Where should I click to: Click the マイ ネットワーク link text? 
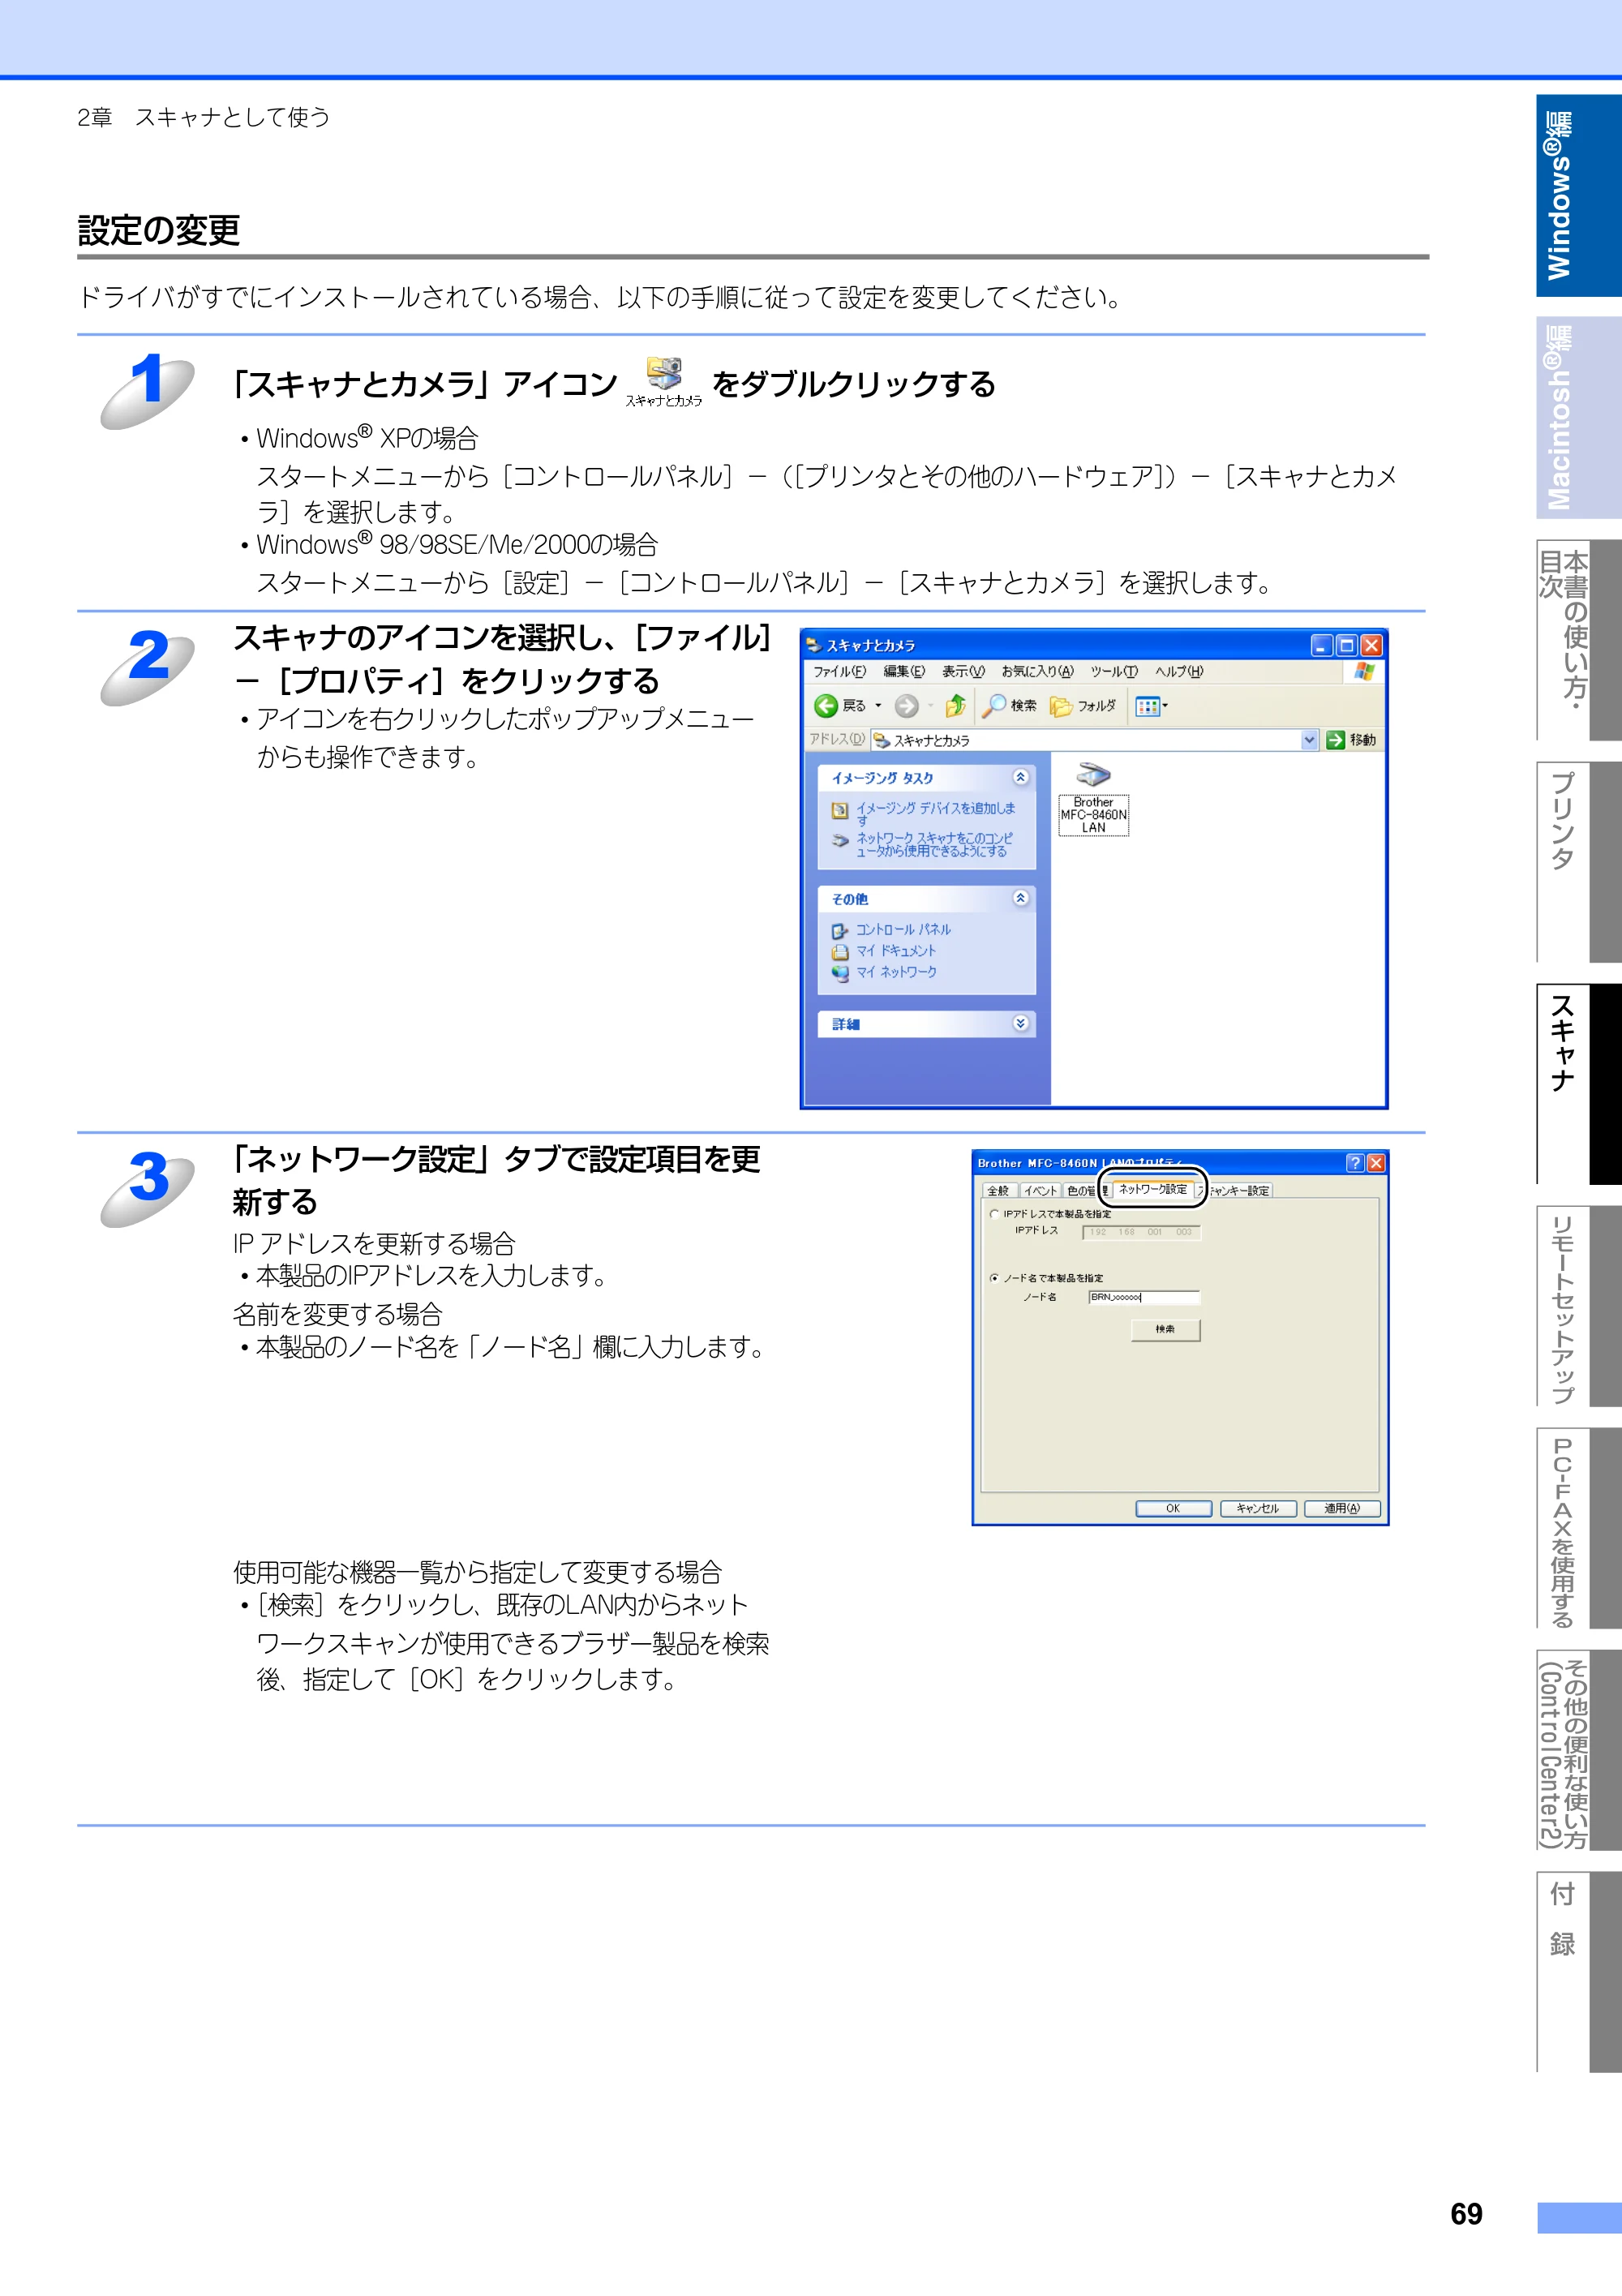896,972
